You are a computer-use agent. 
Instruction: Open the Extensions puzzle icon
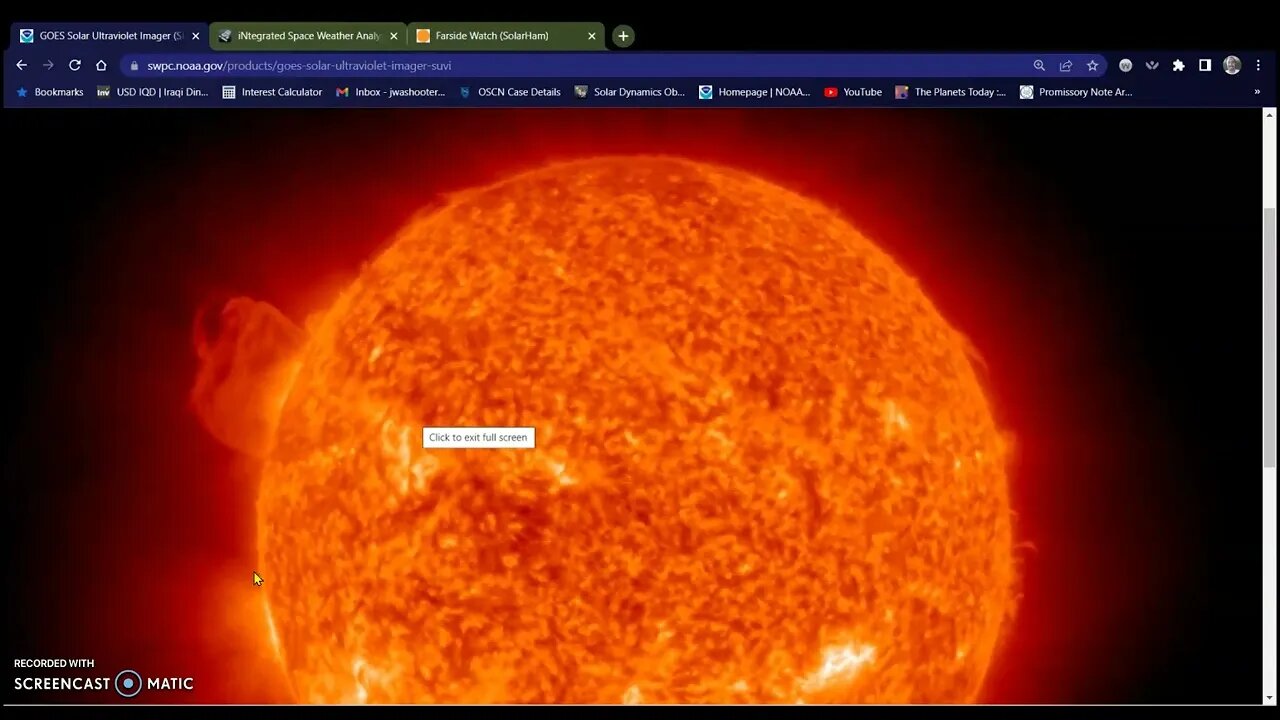(x=1179, y=65)
